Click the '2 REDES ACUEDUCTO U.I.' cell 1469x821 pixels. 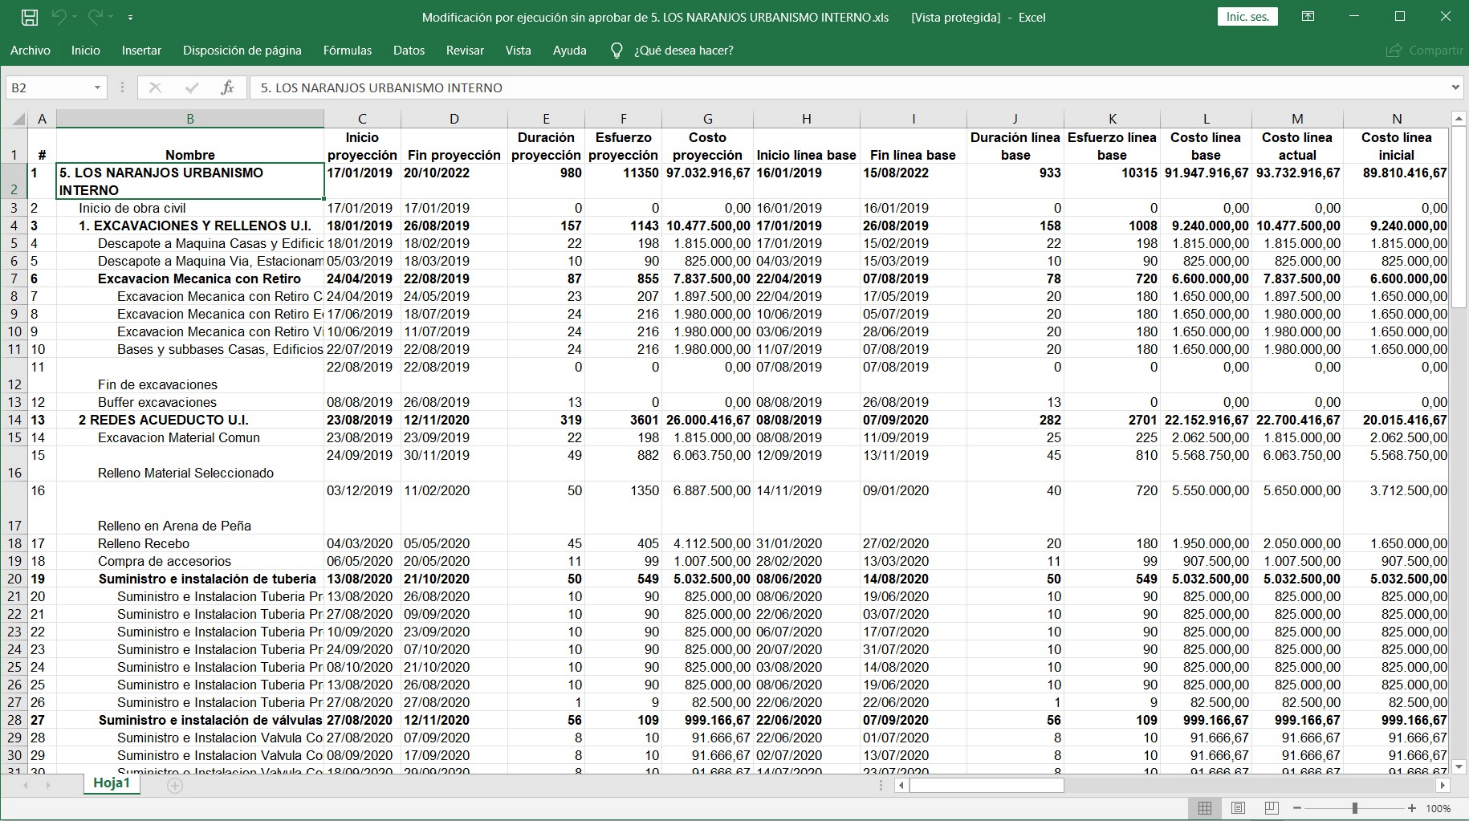click(x=190, y=420)
